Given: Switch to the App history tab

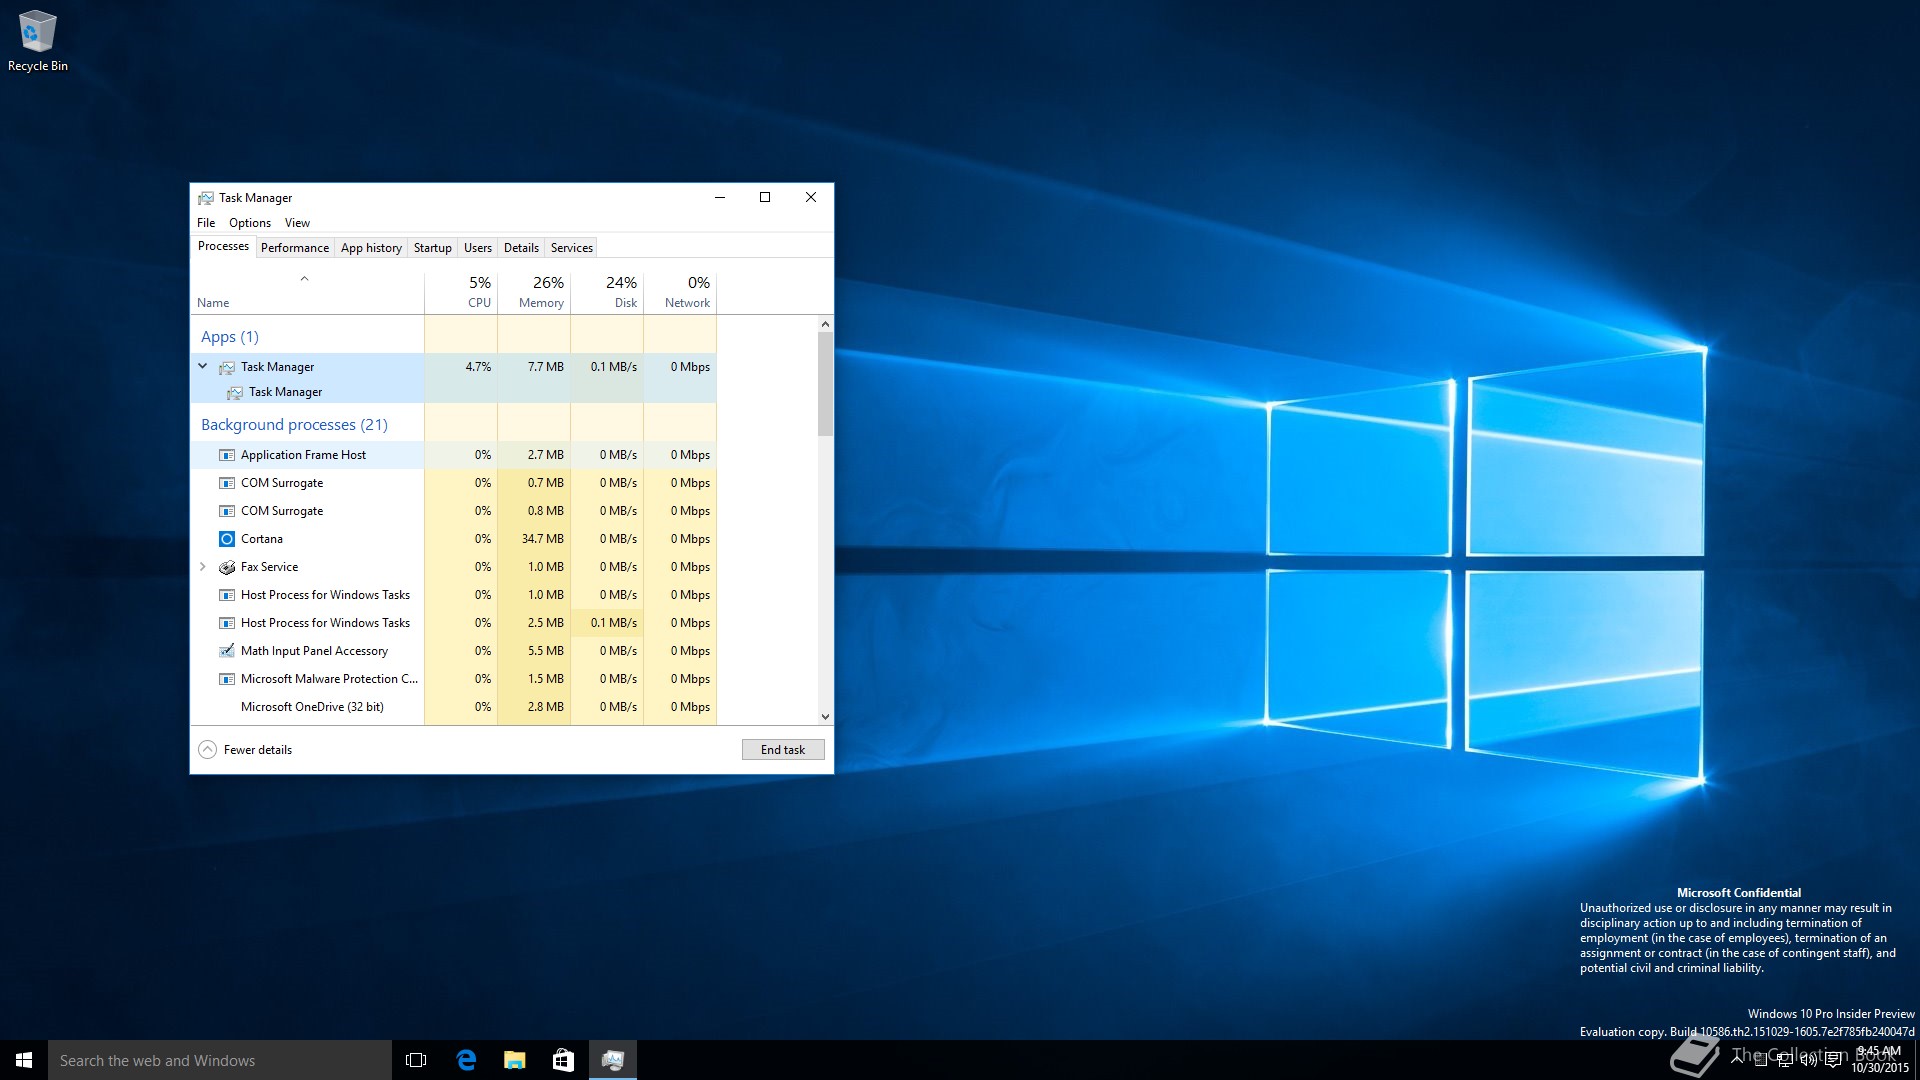Looking at the screenshot, I should click(x=371, y=248).
